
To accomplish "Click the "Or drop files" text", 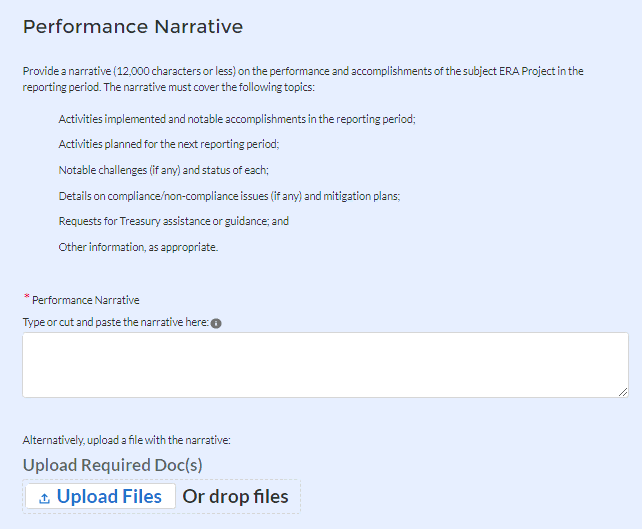I will coord(235,497).
